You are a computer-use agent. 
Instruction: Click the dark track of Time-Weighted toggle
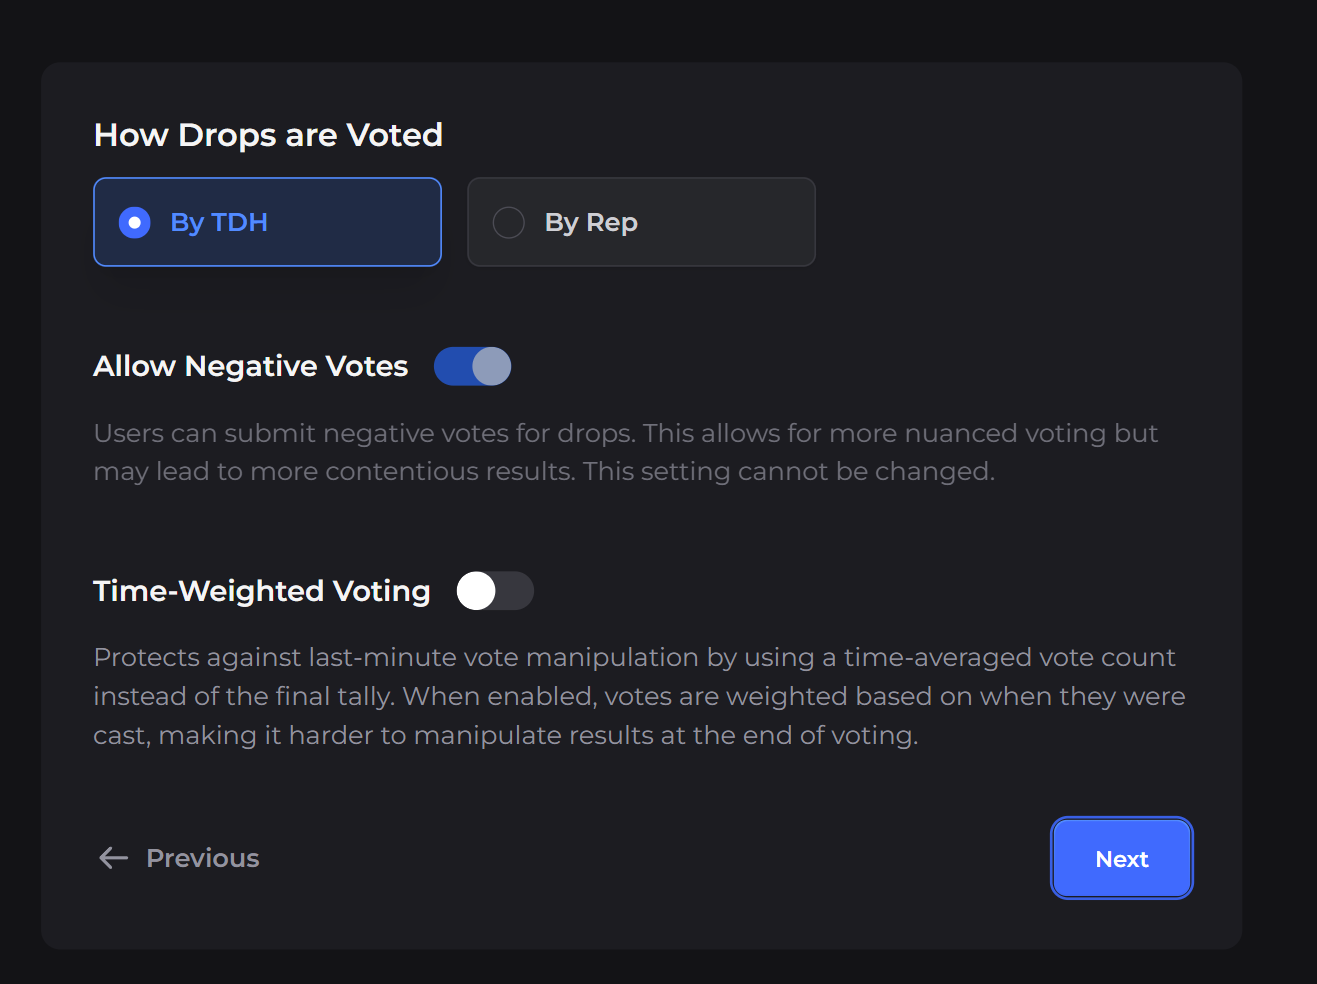coord(516,591)
